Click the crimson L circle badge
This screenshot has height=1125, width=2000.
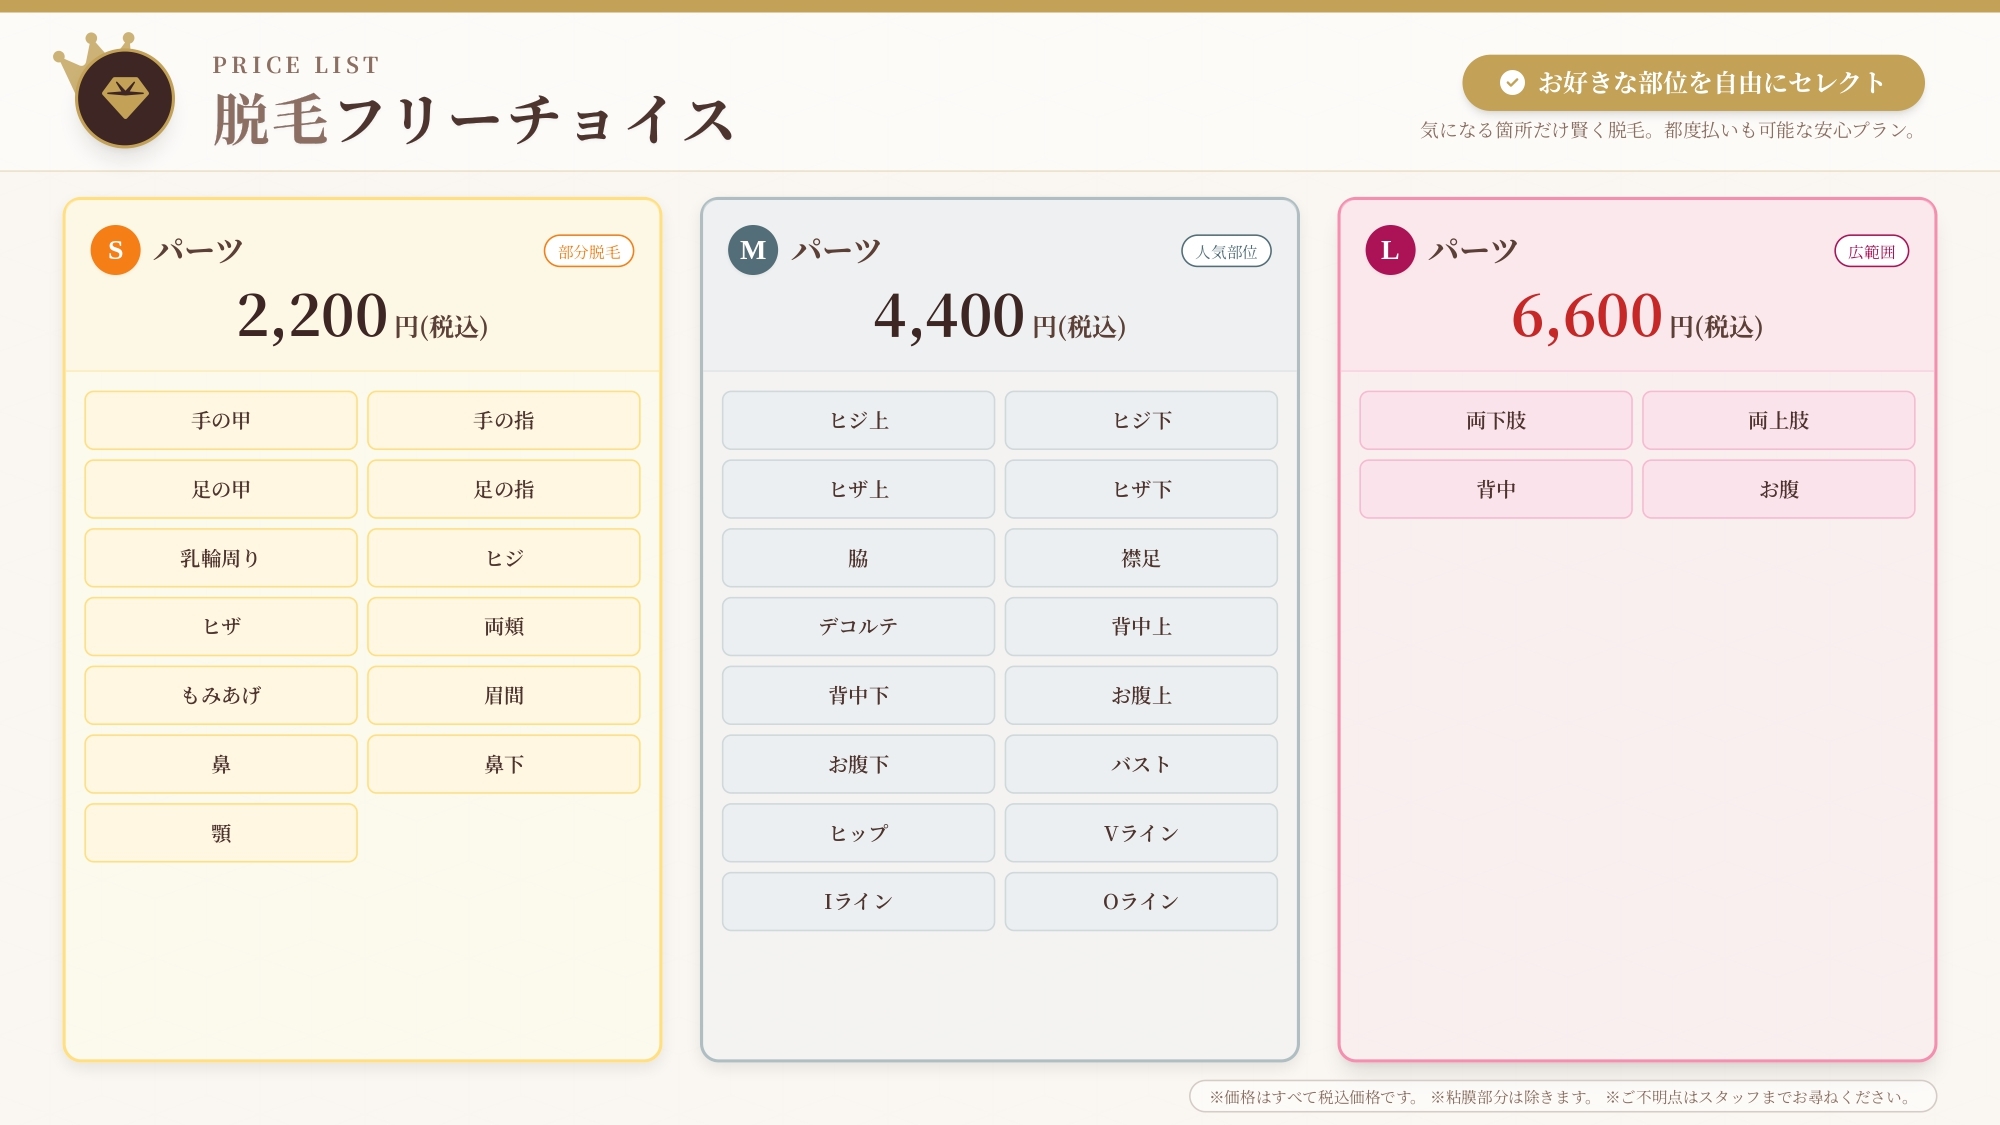(1389, 250)
